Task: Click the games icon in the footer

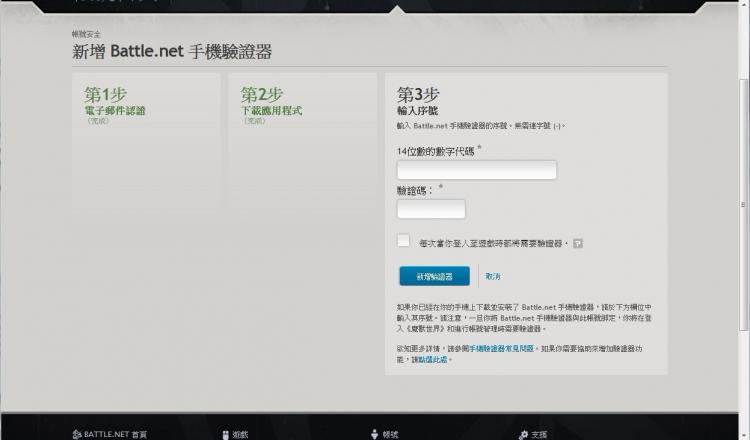Action: 226,434
